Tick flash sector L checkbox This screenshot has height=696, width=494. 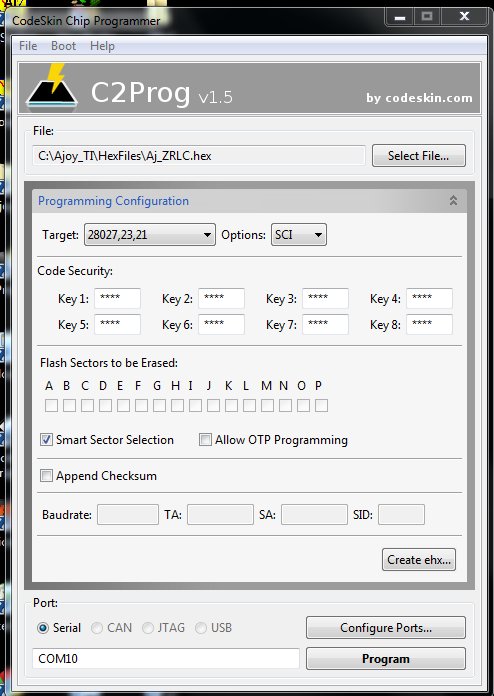coord(249,405)
